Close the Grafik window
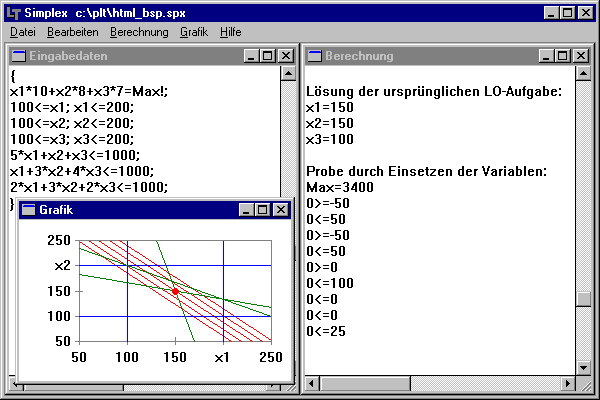The height and width of the screenshot is (400, 600). tap(280, 210)
